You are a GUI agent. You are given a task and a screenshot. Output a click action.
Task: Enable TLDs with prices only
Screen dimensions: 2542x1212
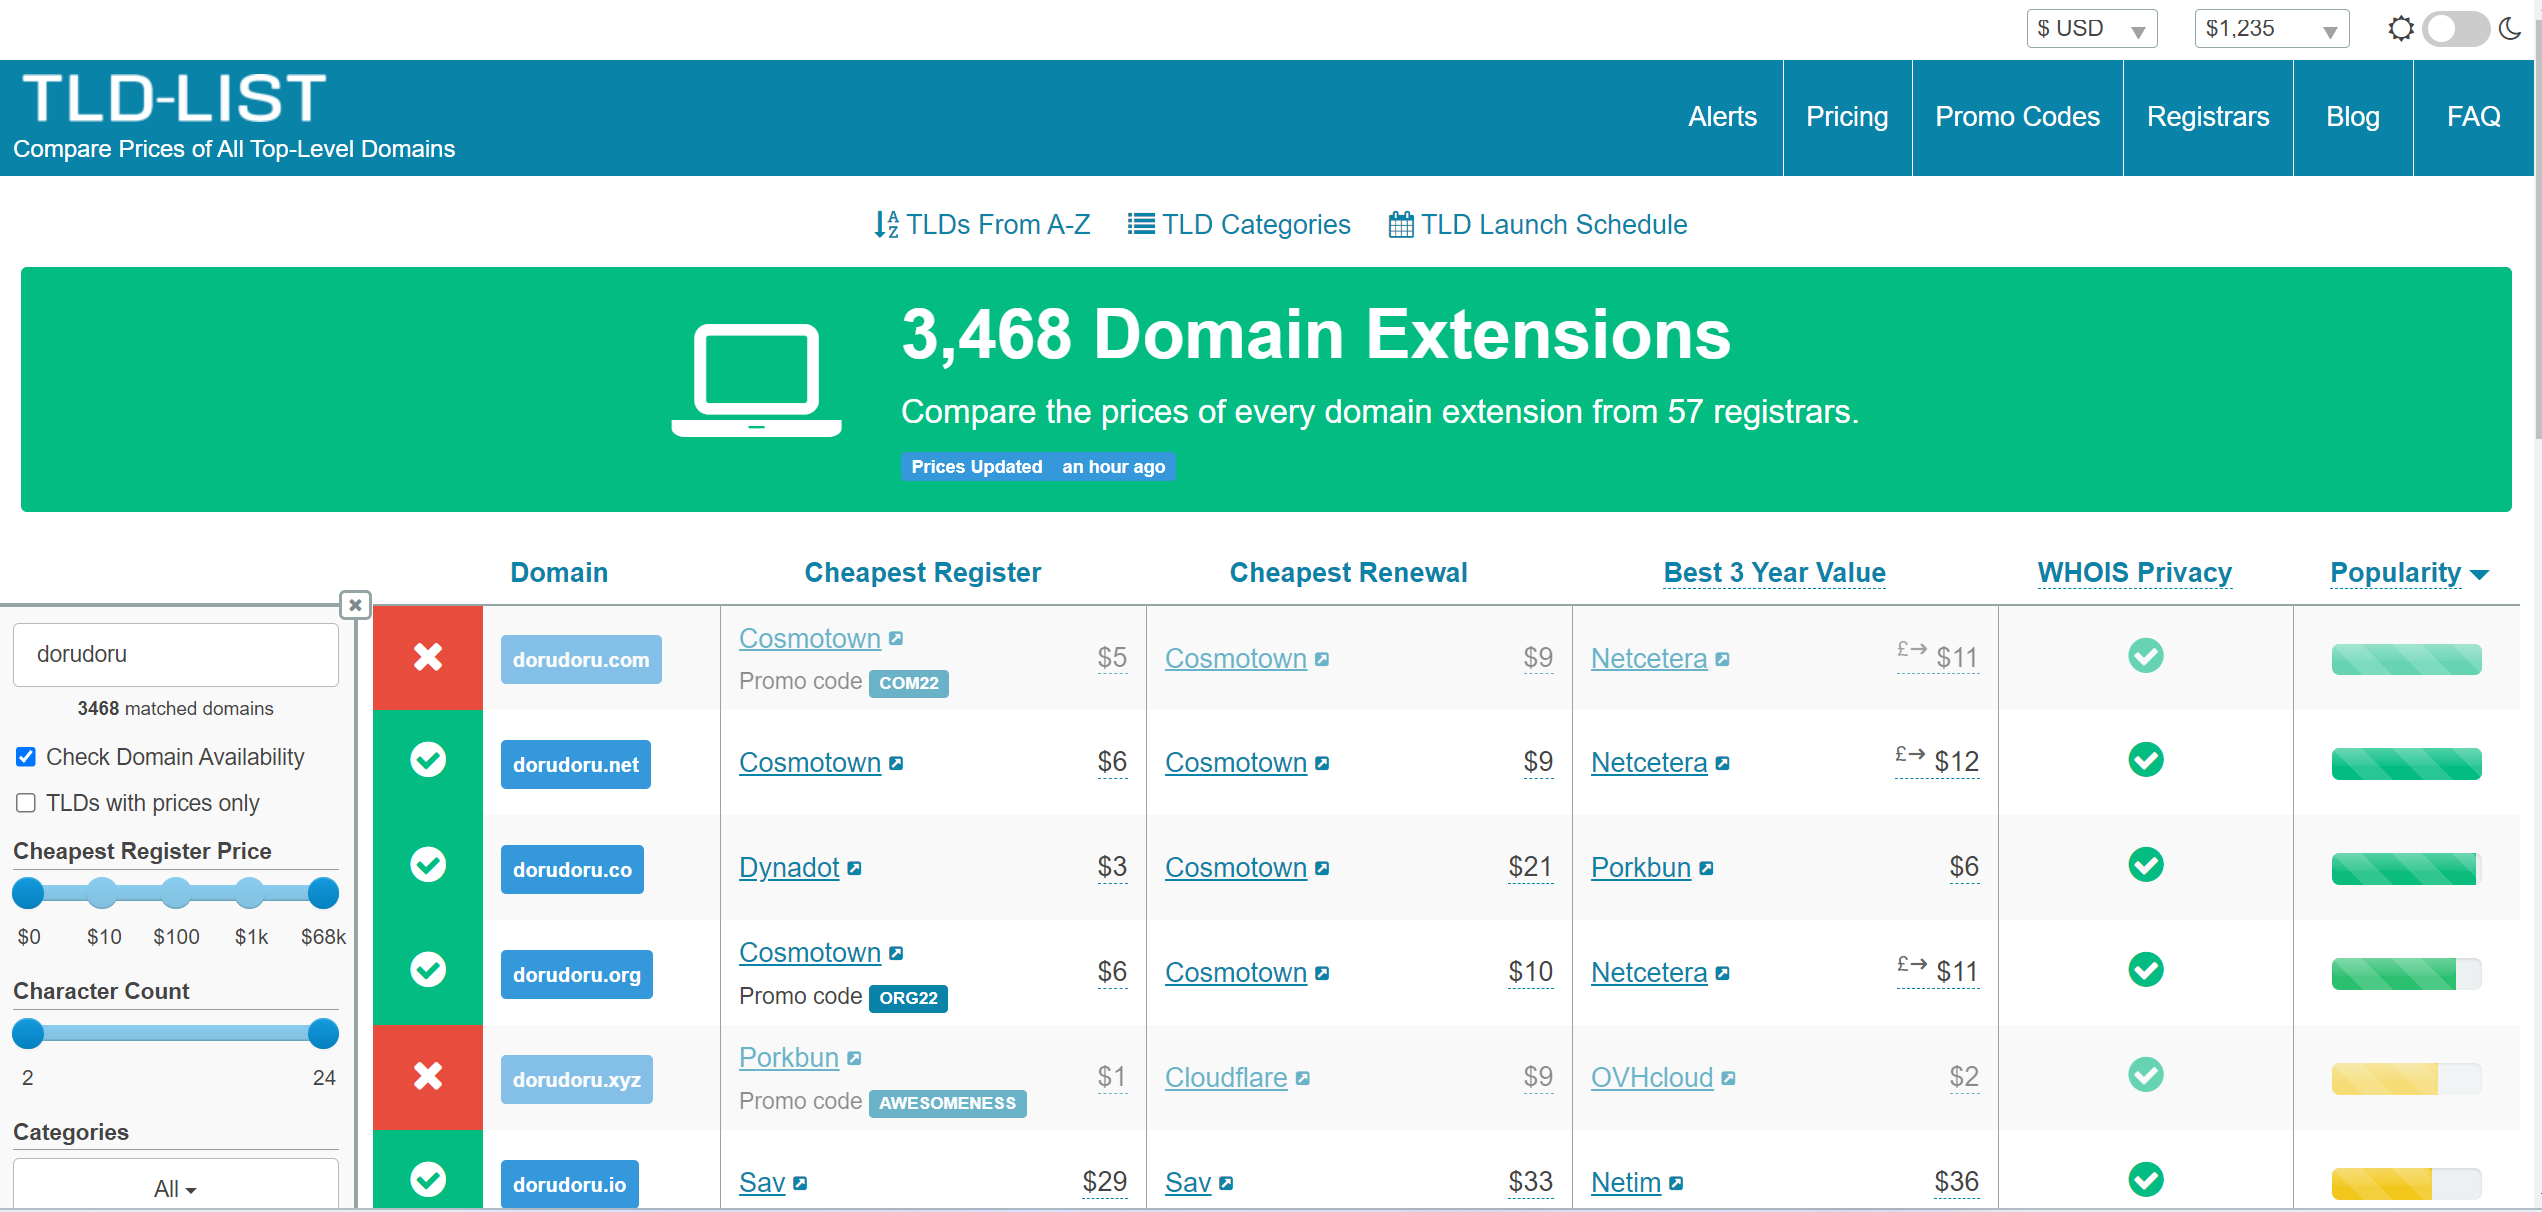[26, 803]
